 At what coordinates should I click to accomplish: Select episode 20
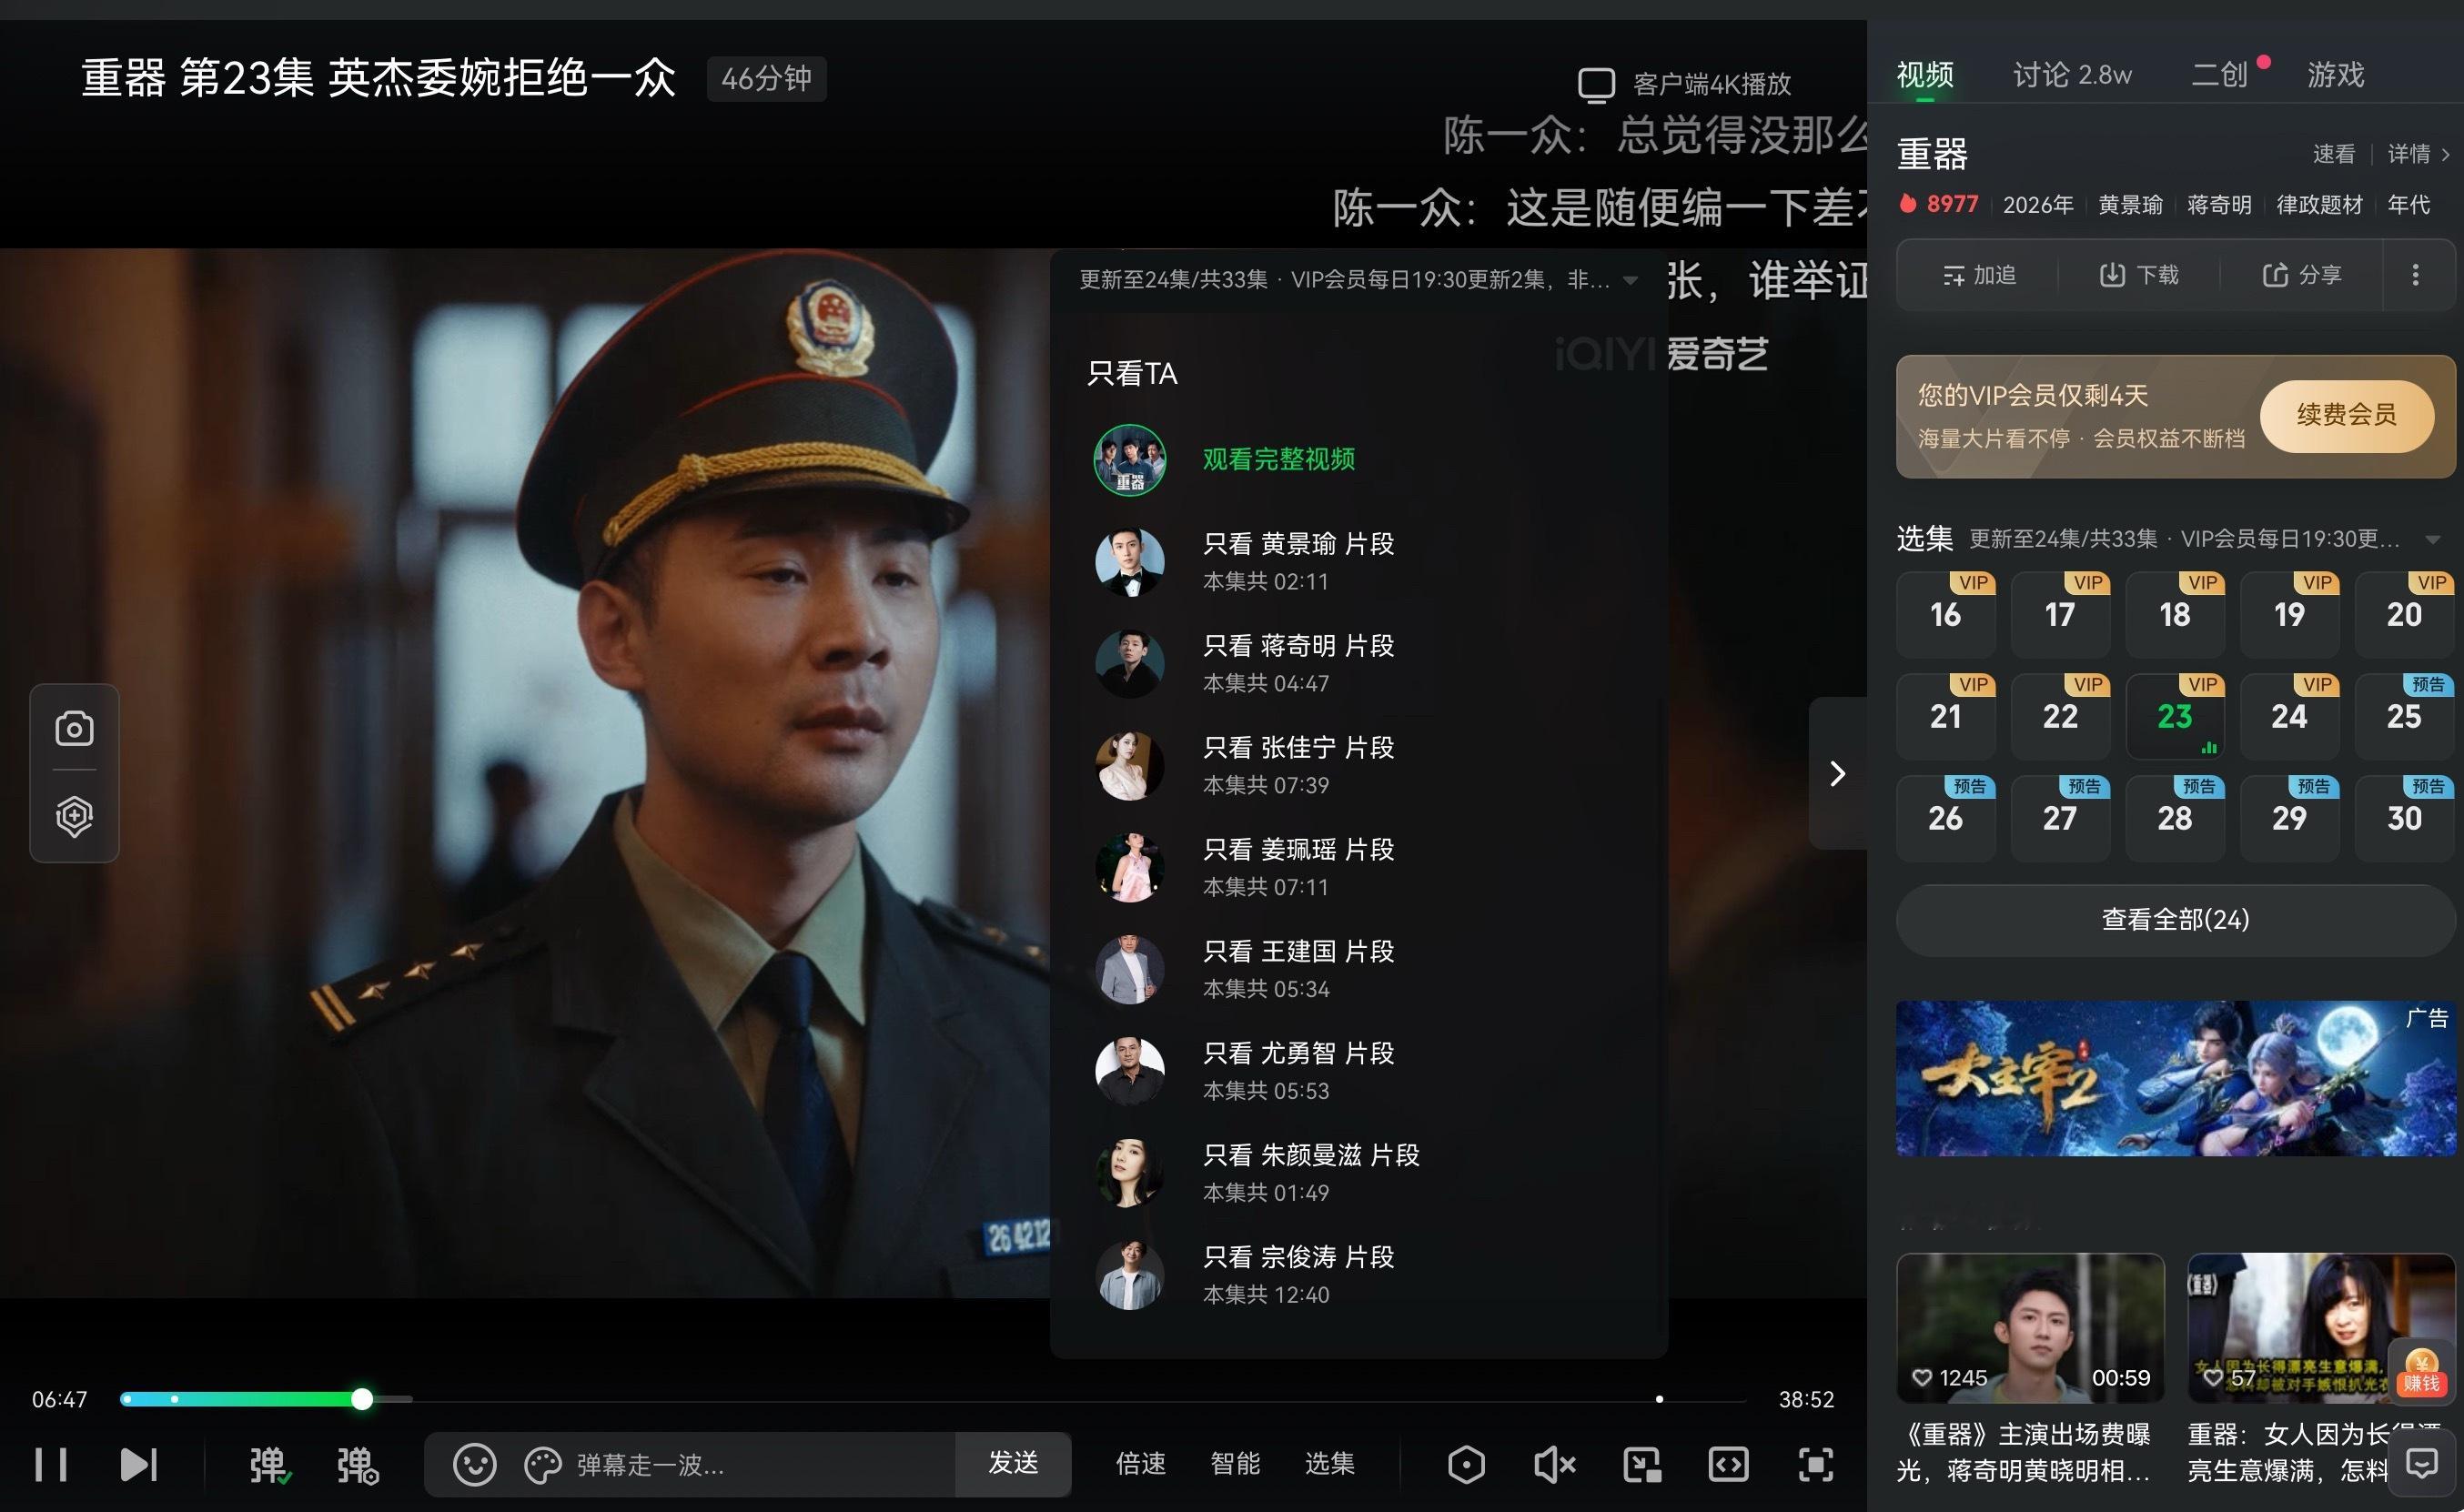click(2404, 614)
